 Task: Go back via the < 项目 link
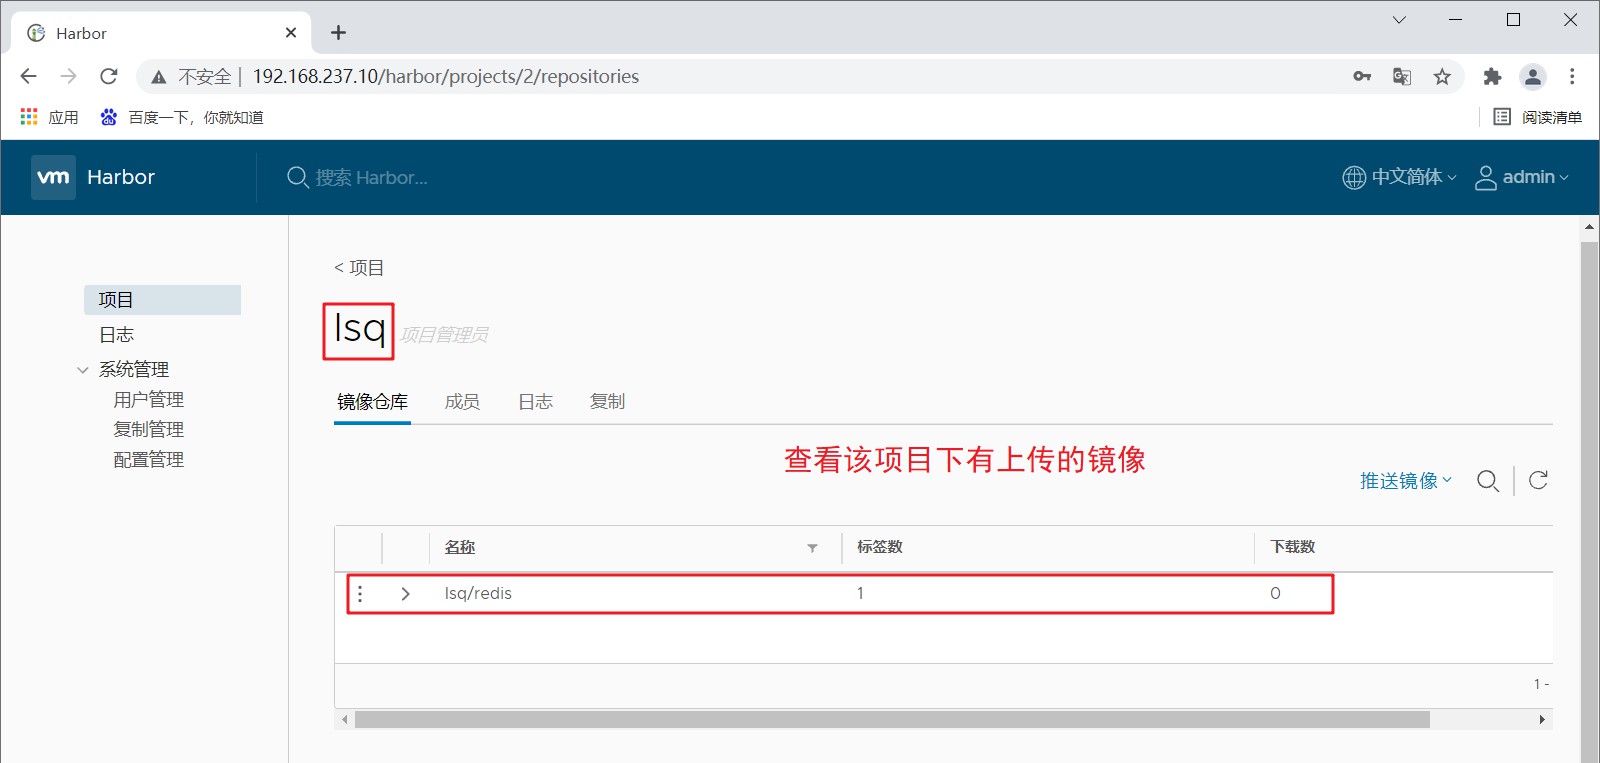[x=359, y=268]
